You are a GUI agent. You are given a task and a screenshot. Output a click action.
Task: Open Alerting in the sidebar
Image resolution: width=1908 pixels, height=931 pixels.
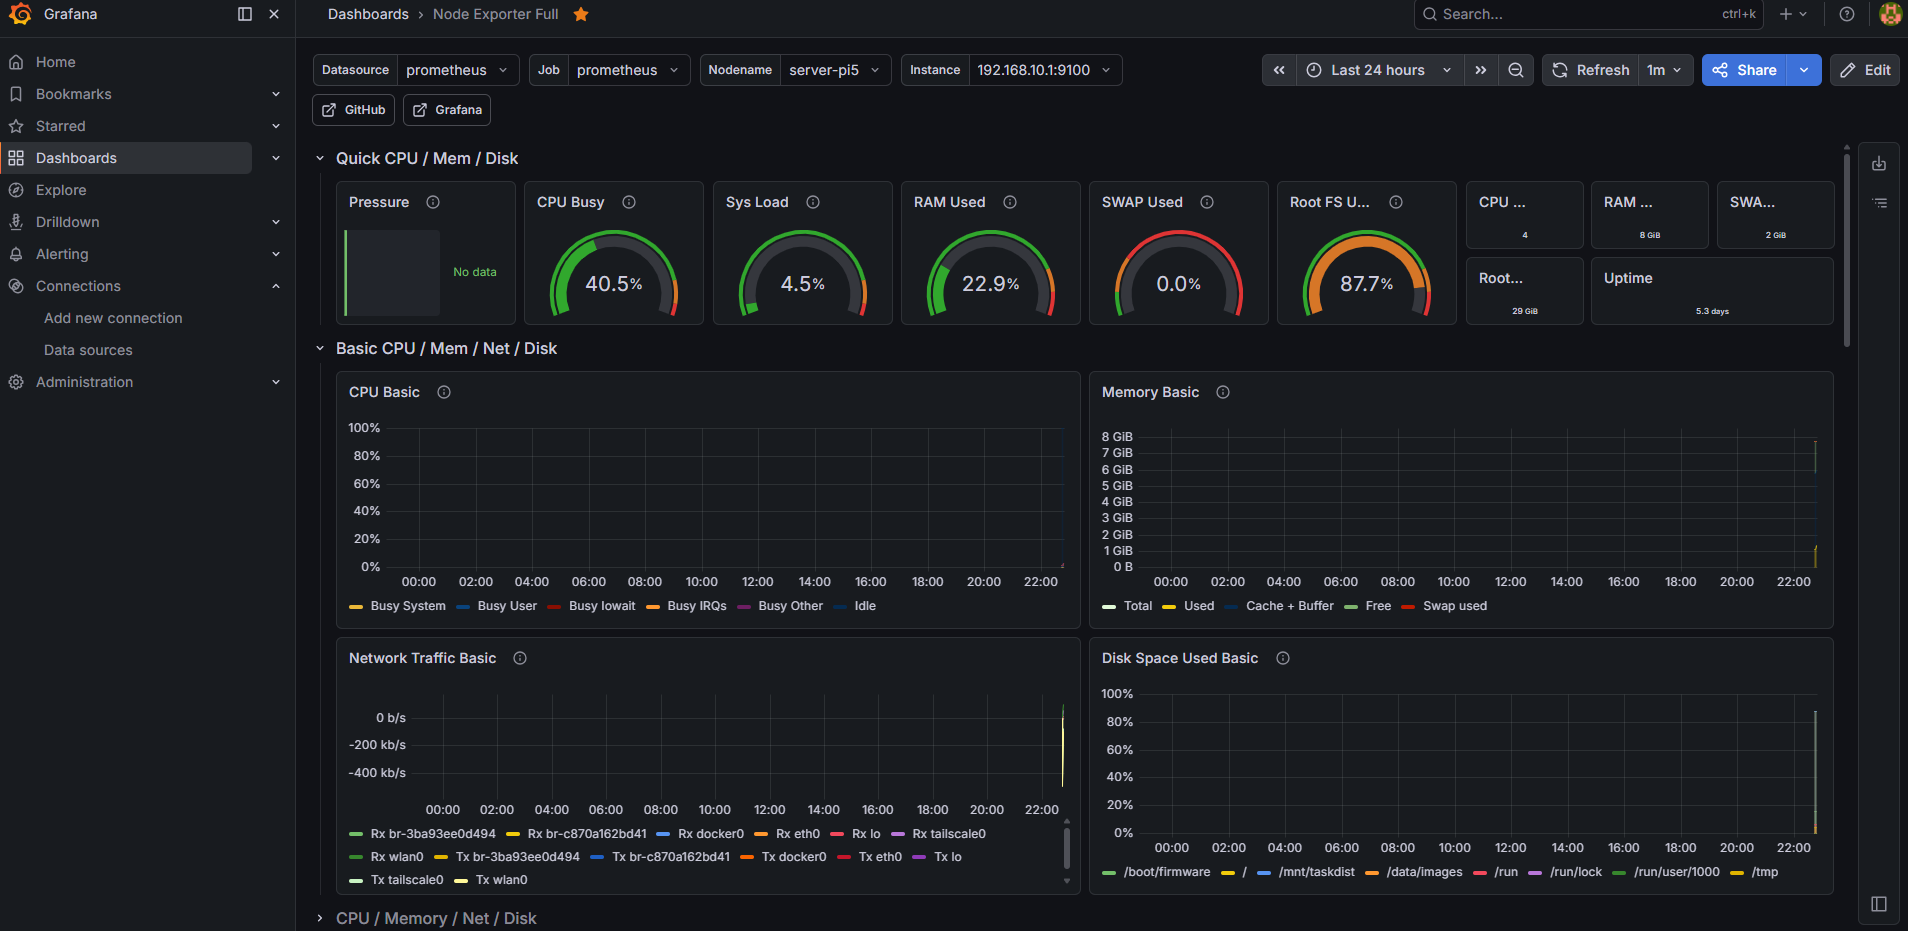(x=62, y=254)
